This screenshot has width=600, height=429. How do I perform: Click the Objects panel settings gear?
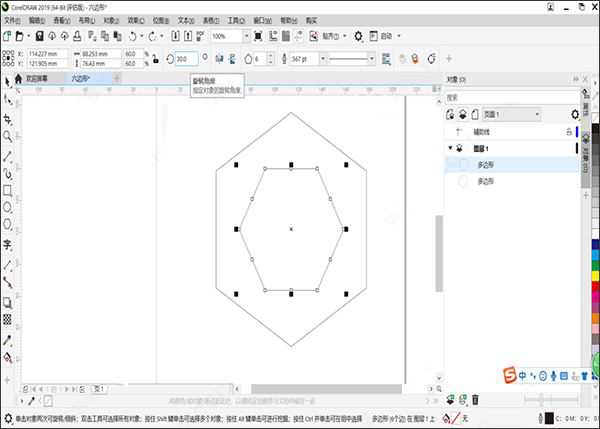(575, 114)
